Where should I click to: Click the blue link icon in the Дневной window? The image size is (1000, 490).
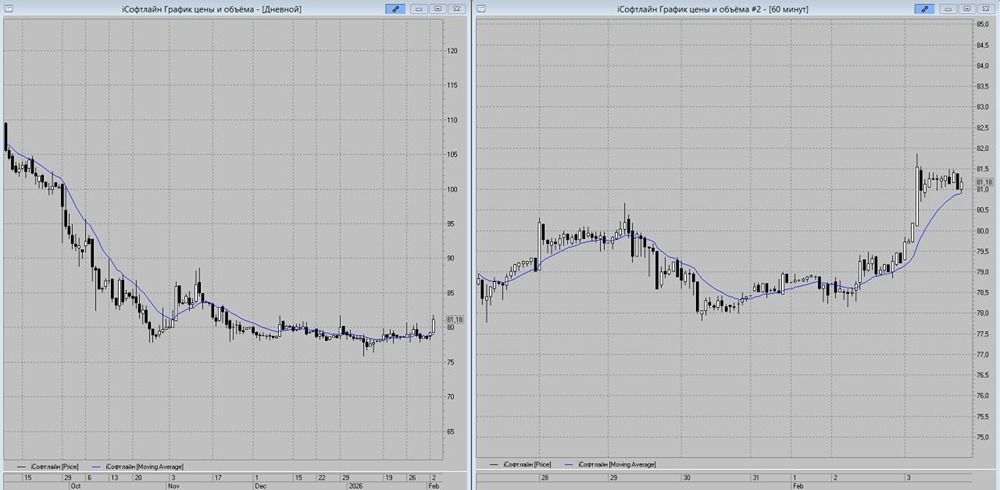click(395, 9)
